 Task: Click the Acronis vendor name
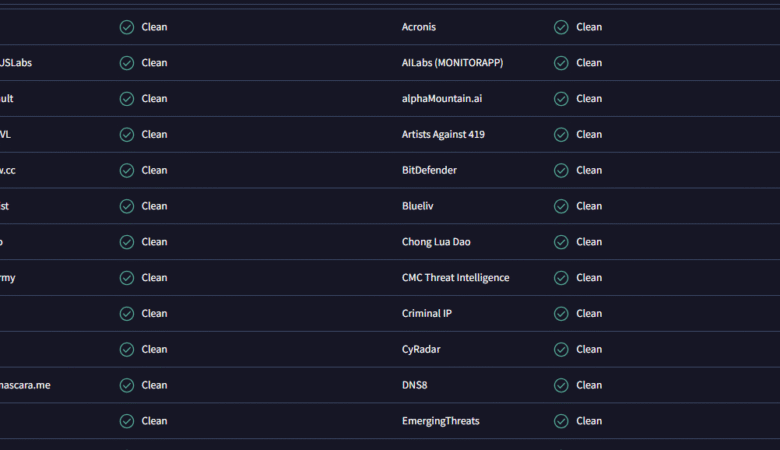(x=419, y=27)
